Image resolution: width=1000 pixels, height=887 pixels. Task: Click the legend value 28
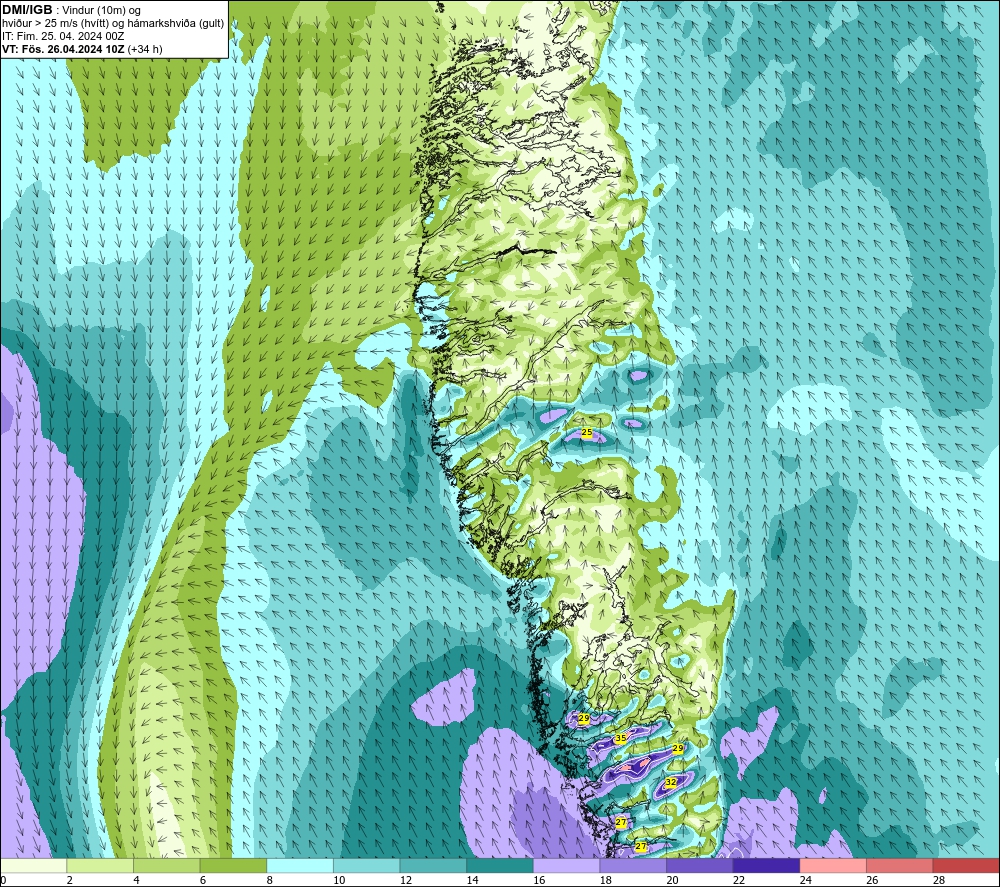coord(939,880)
